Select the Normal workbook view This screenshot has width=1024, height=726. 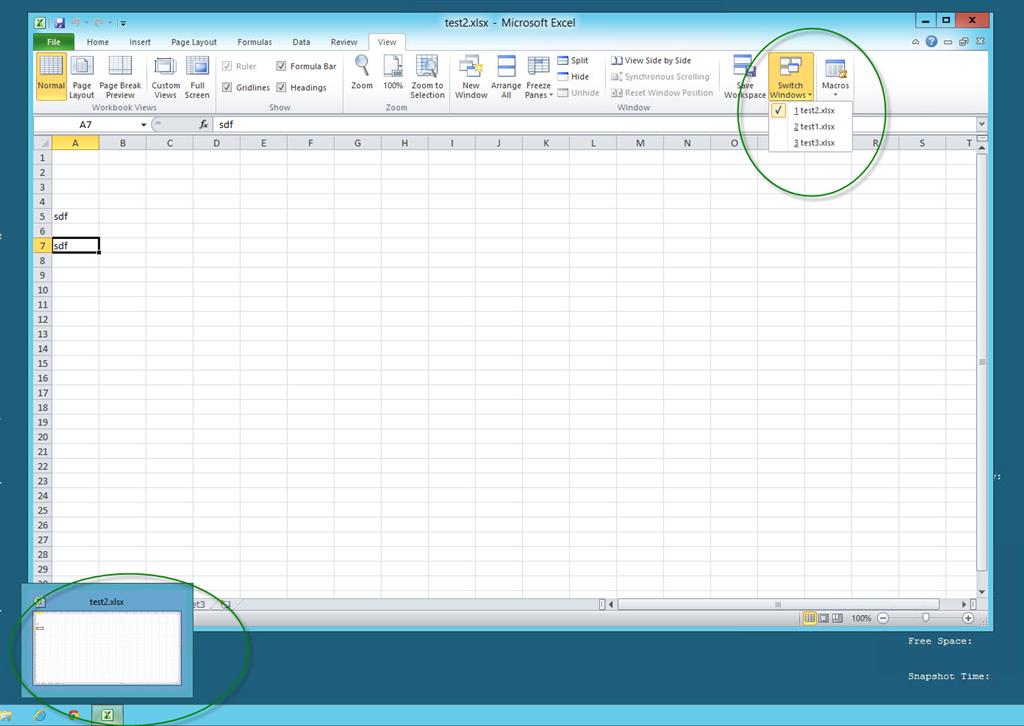click(x=51, y=76)
